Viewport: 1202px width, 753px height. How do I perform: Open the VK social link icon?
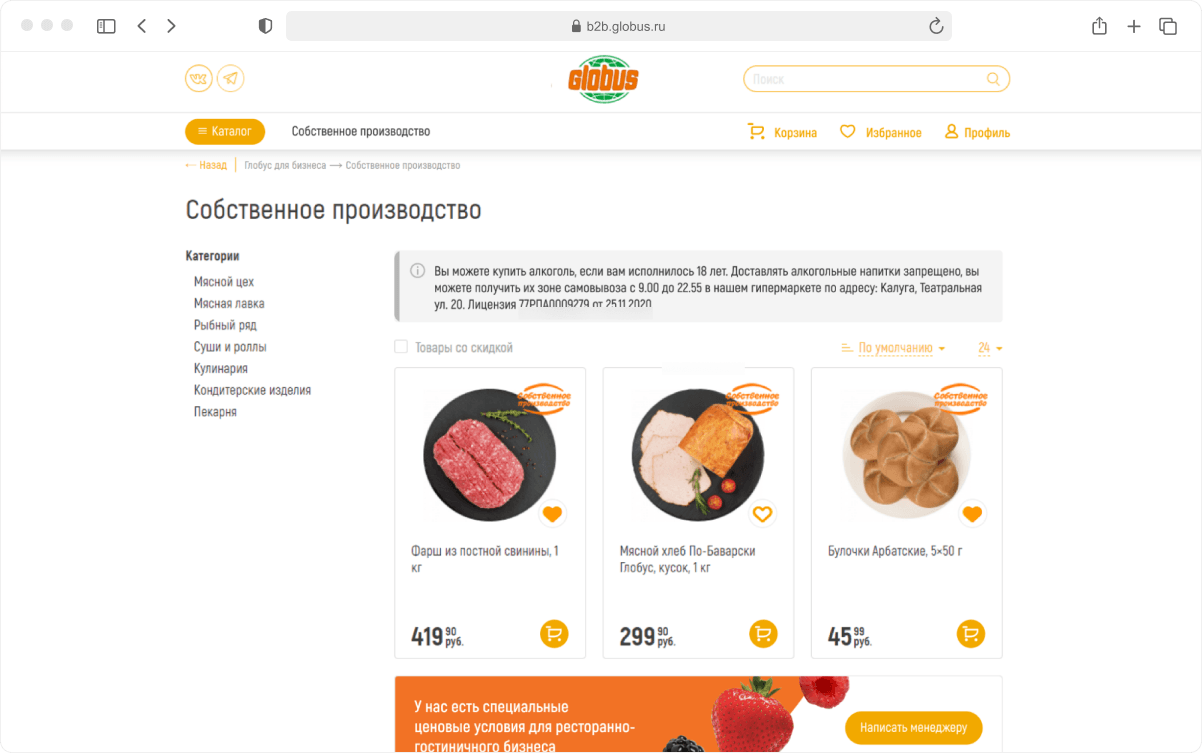coord(199,78)
